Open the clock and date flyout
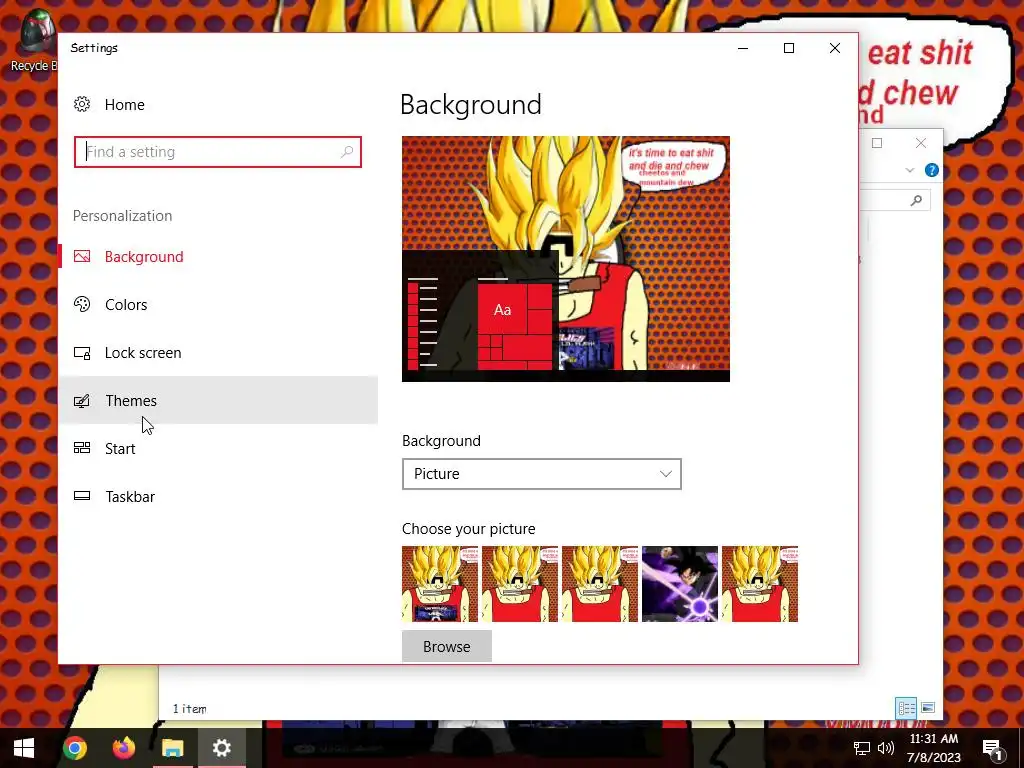Image resolution: width=1024 pixels, height=768 pixels. tap(934, 748)
